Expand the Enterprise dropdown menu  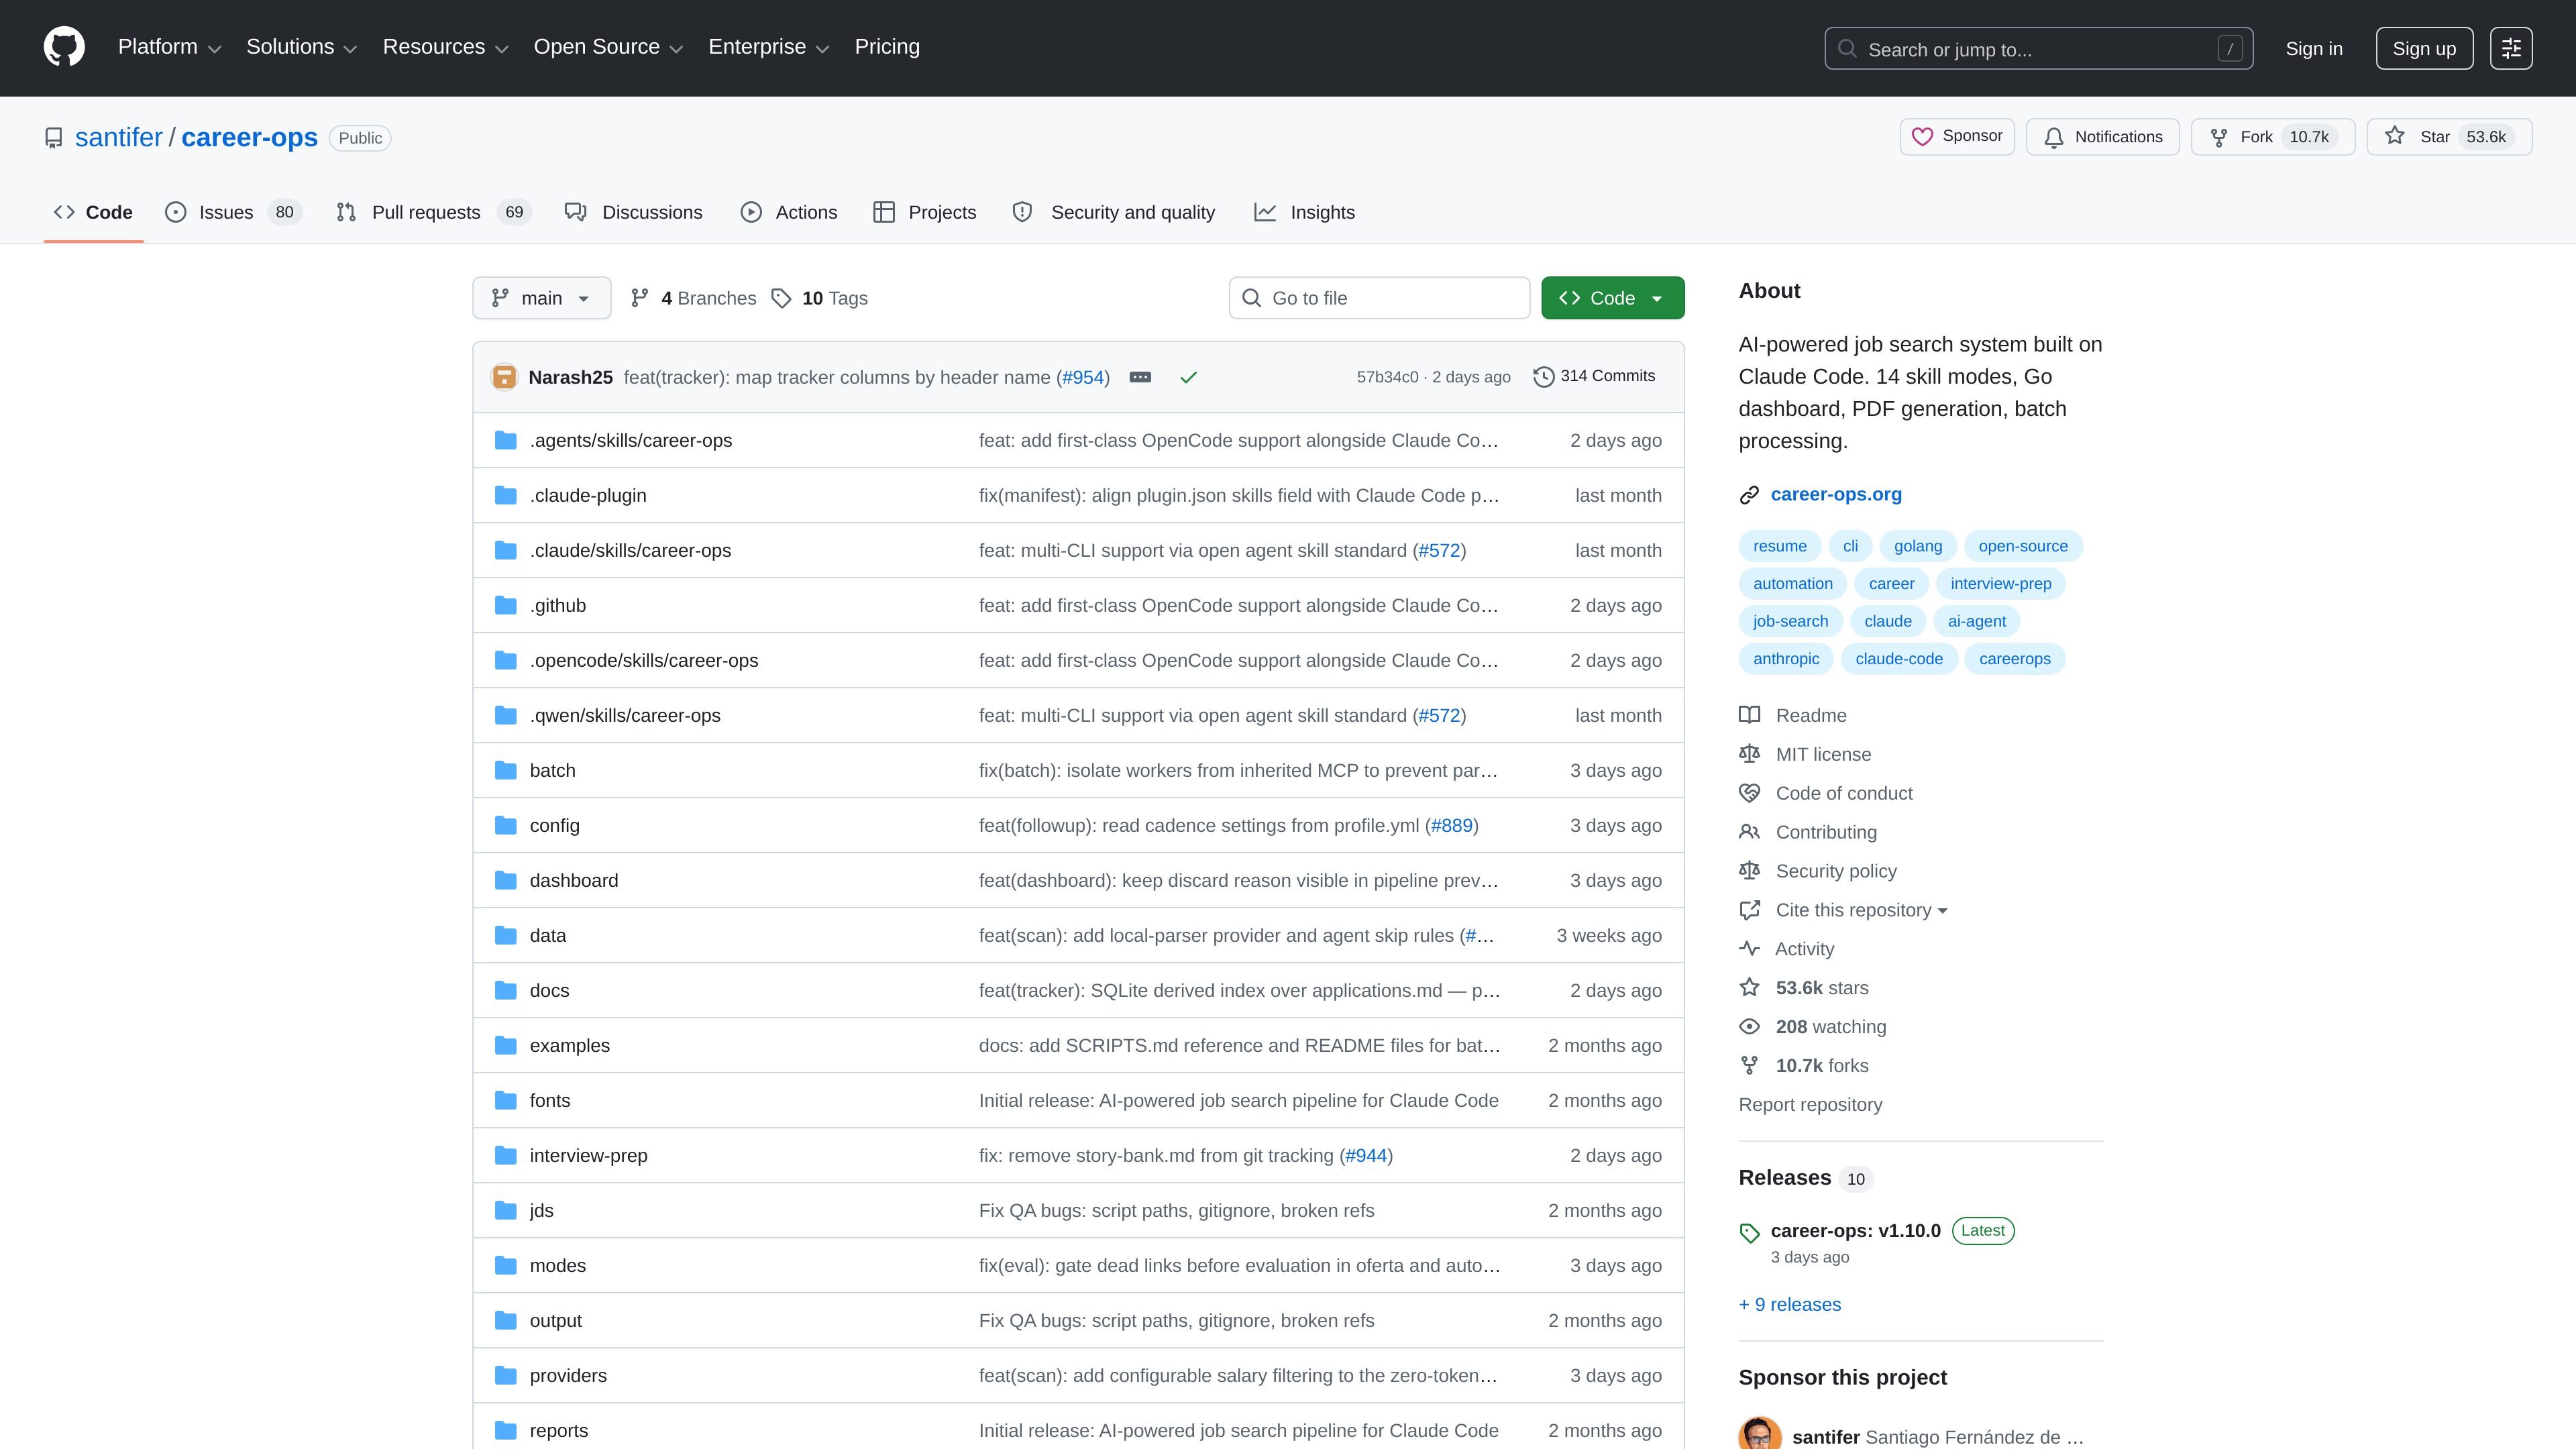point(768,47)
